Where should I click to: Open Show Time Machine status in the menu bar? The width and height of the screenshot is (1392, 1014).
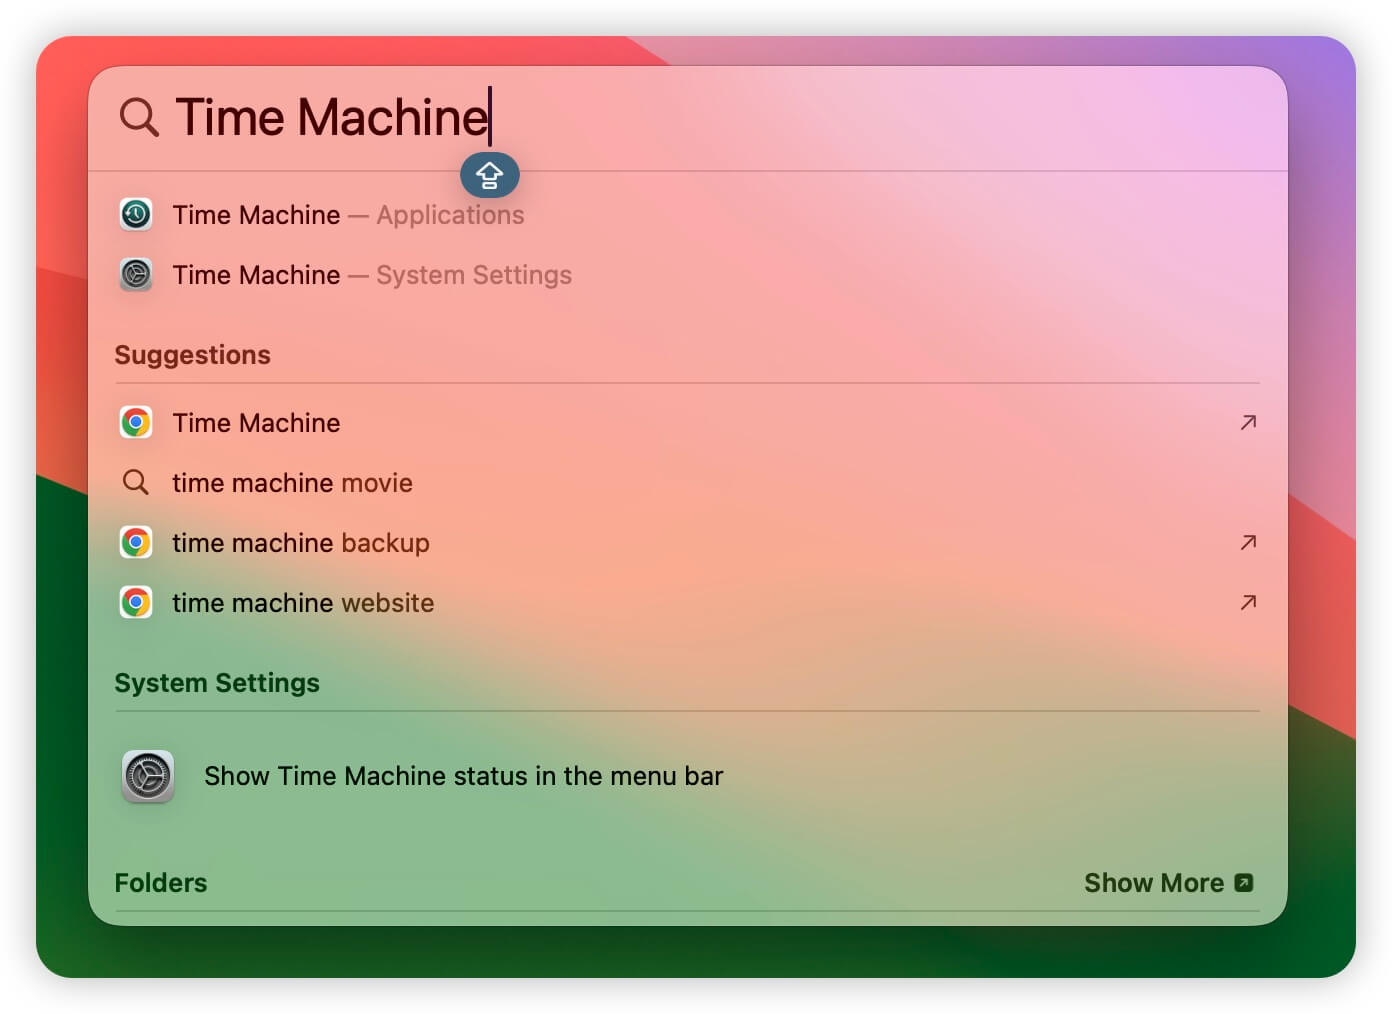464,776
